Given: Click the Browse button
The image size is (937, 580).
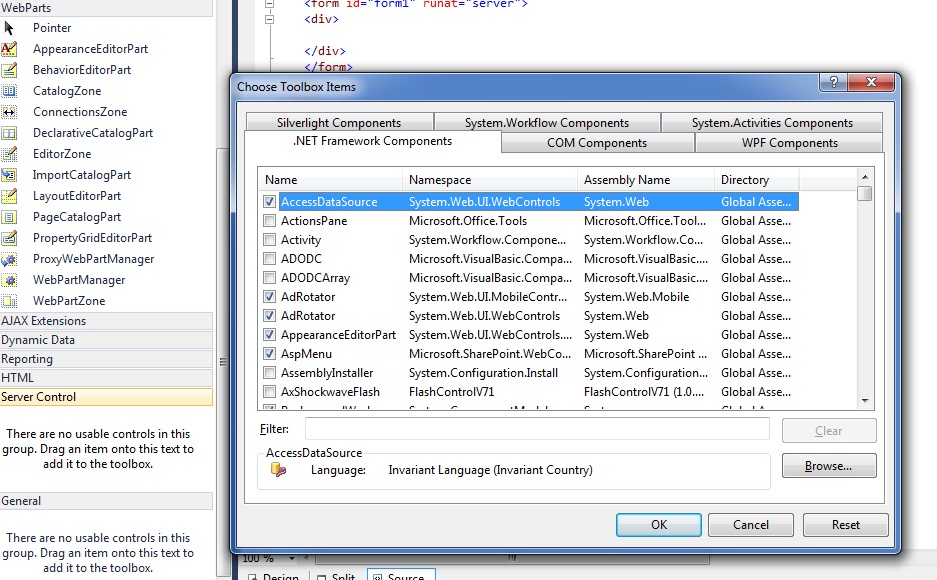Looking at the screenshot, I should coord(829,465).
